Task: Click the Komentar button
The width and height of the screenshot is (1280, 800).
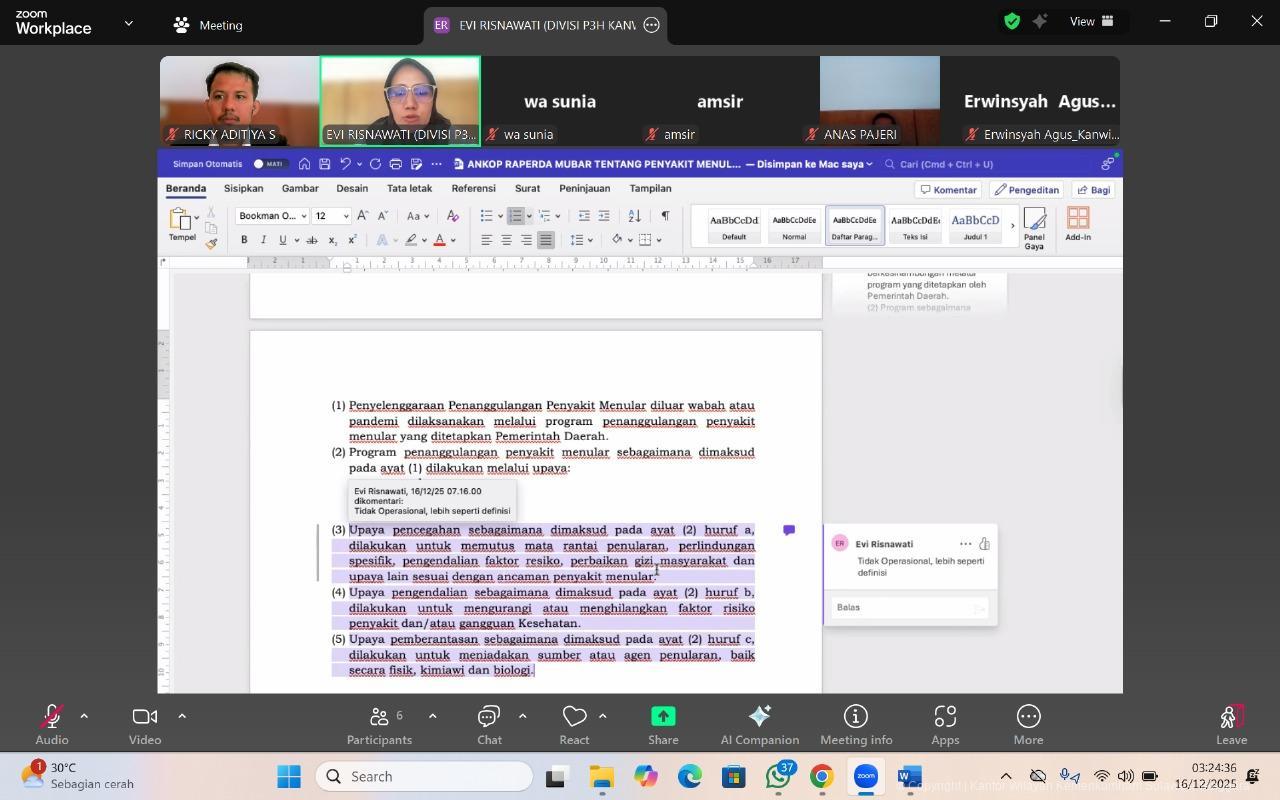Action: tap(947, 190)
